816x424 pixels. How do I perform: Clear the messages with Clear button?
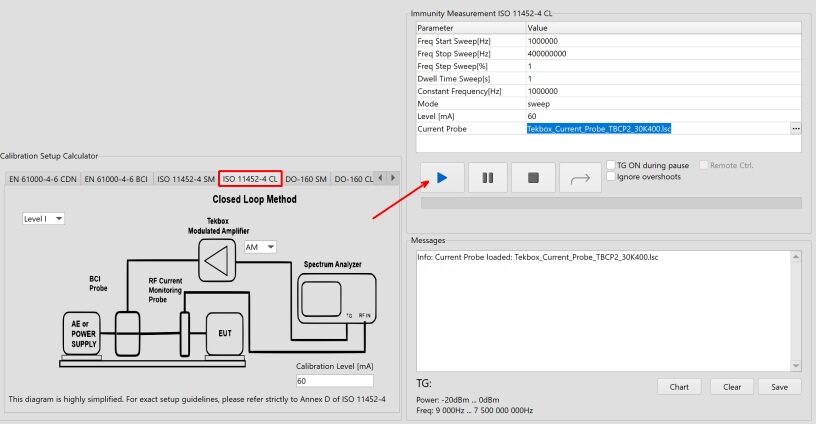(x=732, y=387)
